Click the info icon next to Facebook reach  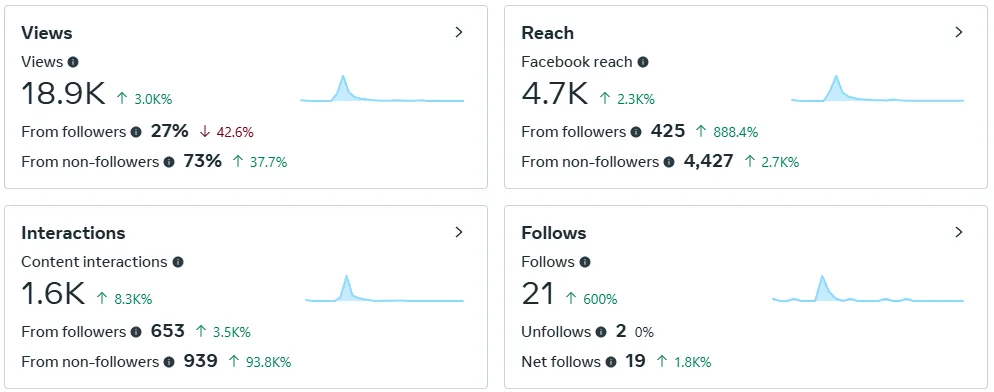tap(643, 62)
